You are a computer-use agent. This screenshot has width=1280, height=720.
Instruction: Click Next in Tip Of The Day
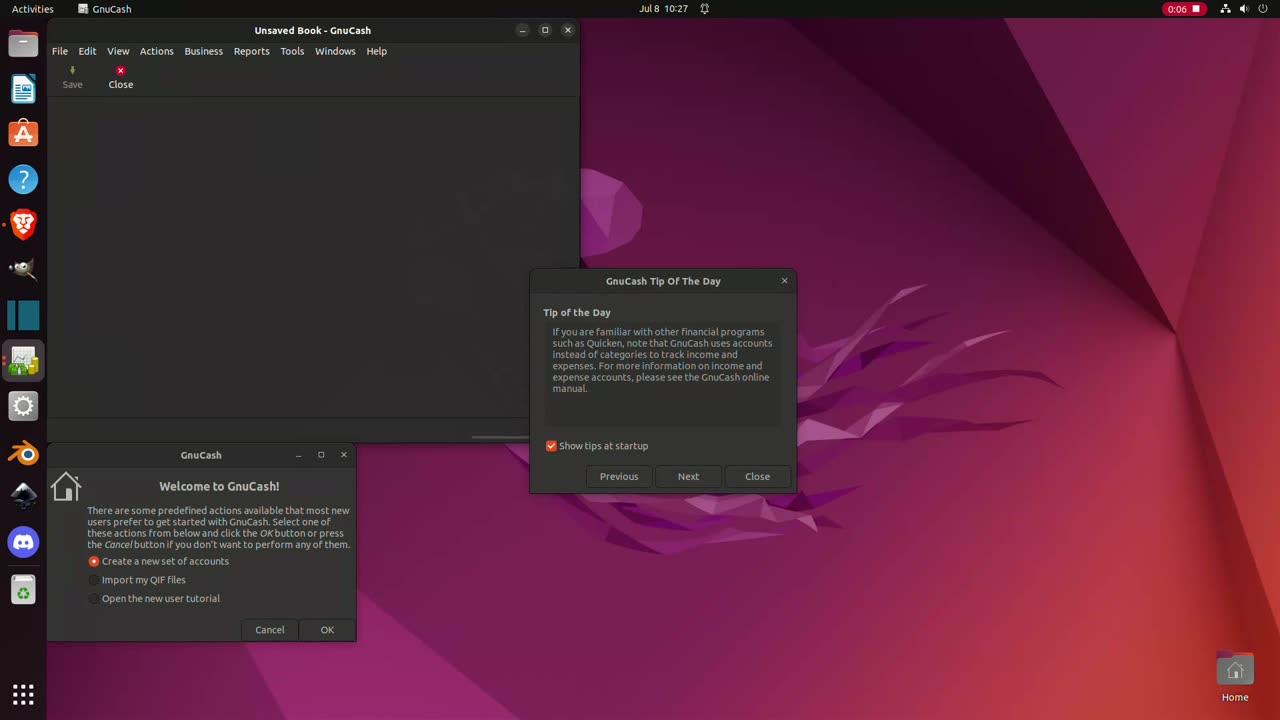(688, 477)
